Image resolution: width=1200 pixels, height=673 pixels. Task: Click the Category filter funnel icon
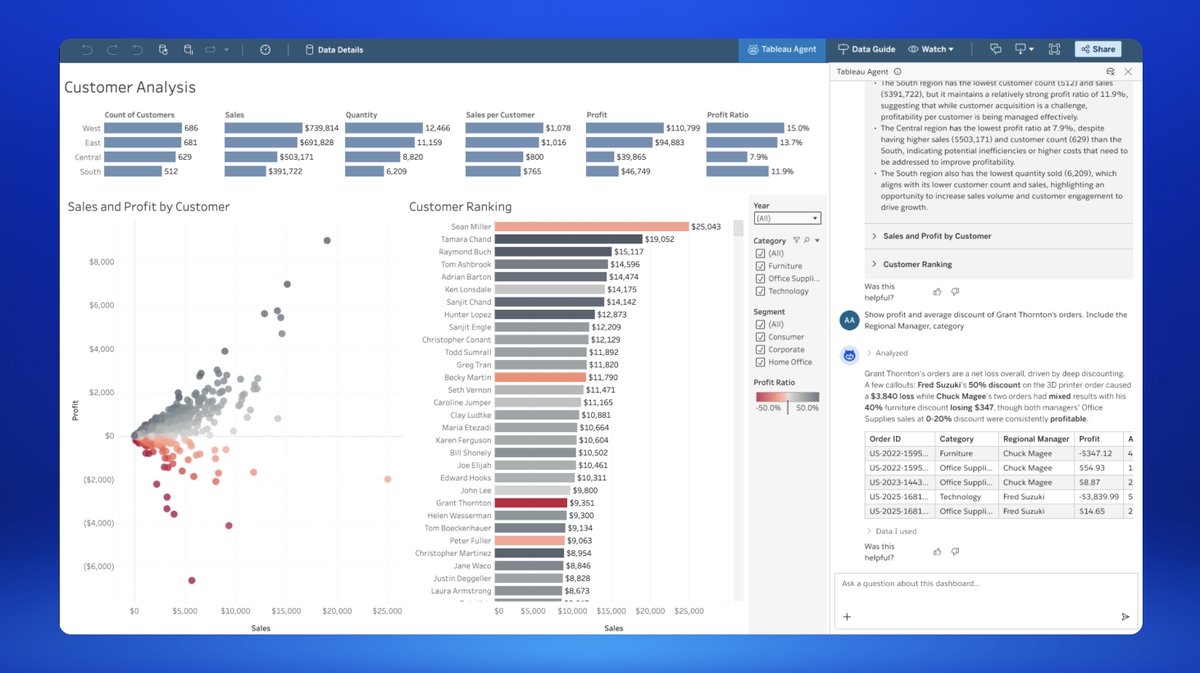click(796, 241)
